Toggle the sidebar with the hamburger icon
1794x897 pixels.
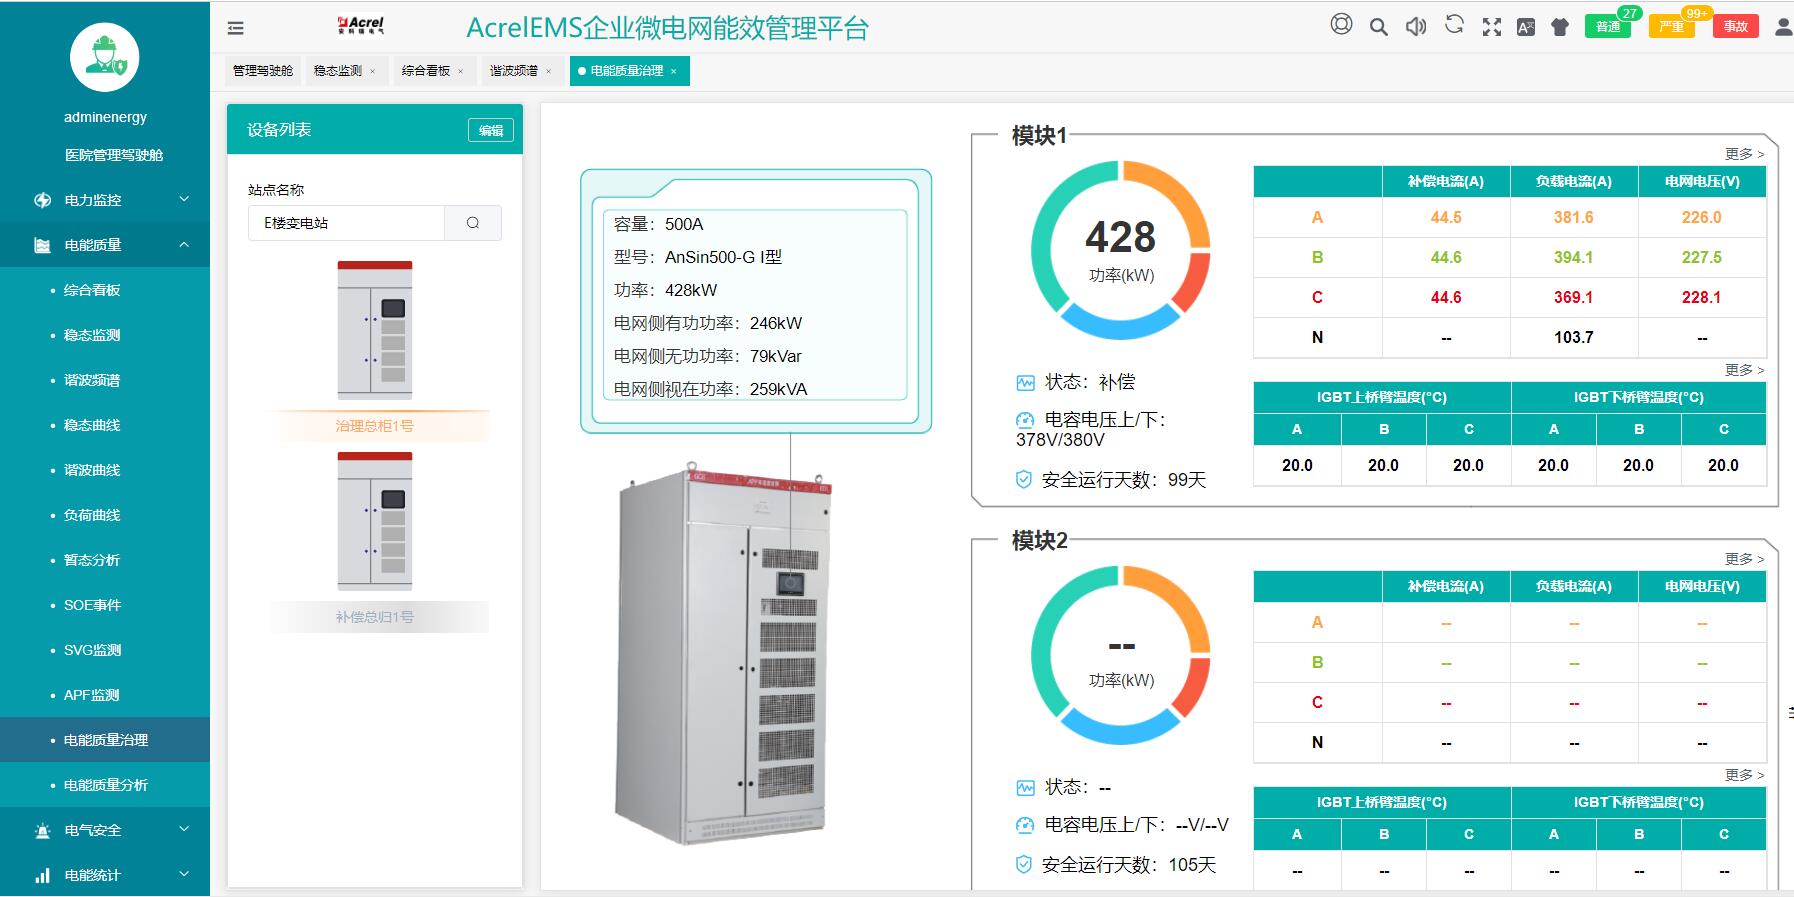click(236, 28)
